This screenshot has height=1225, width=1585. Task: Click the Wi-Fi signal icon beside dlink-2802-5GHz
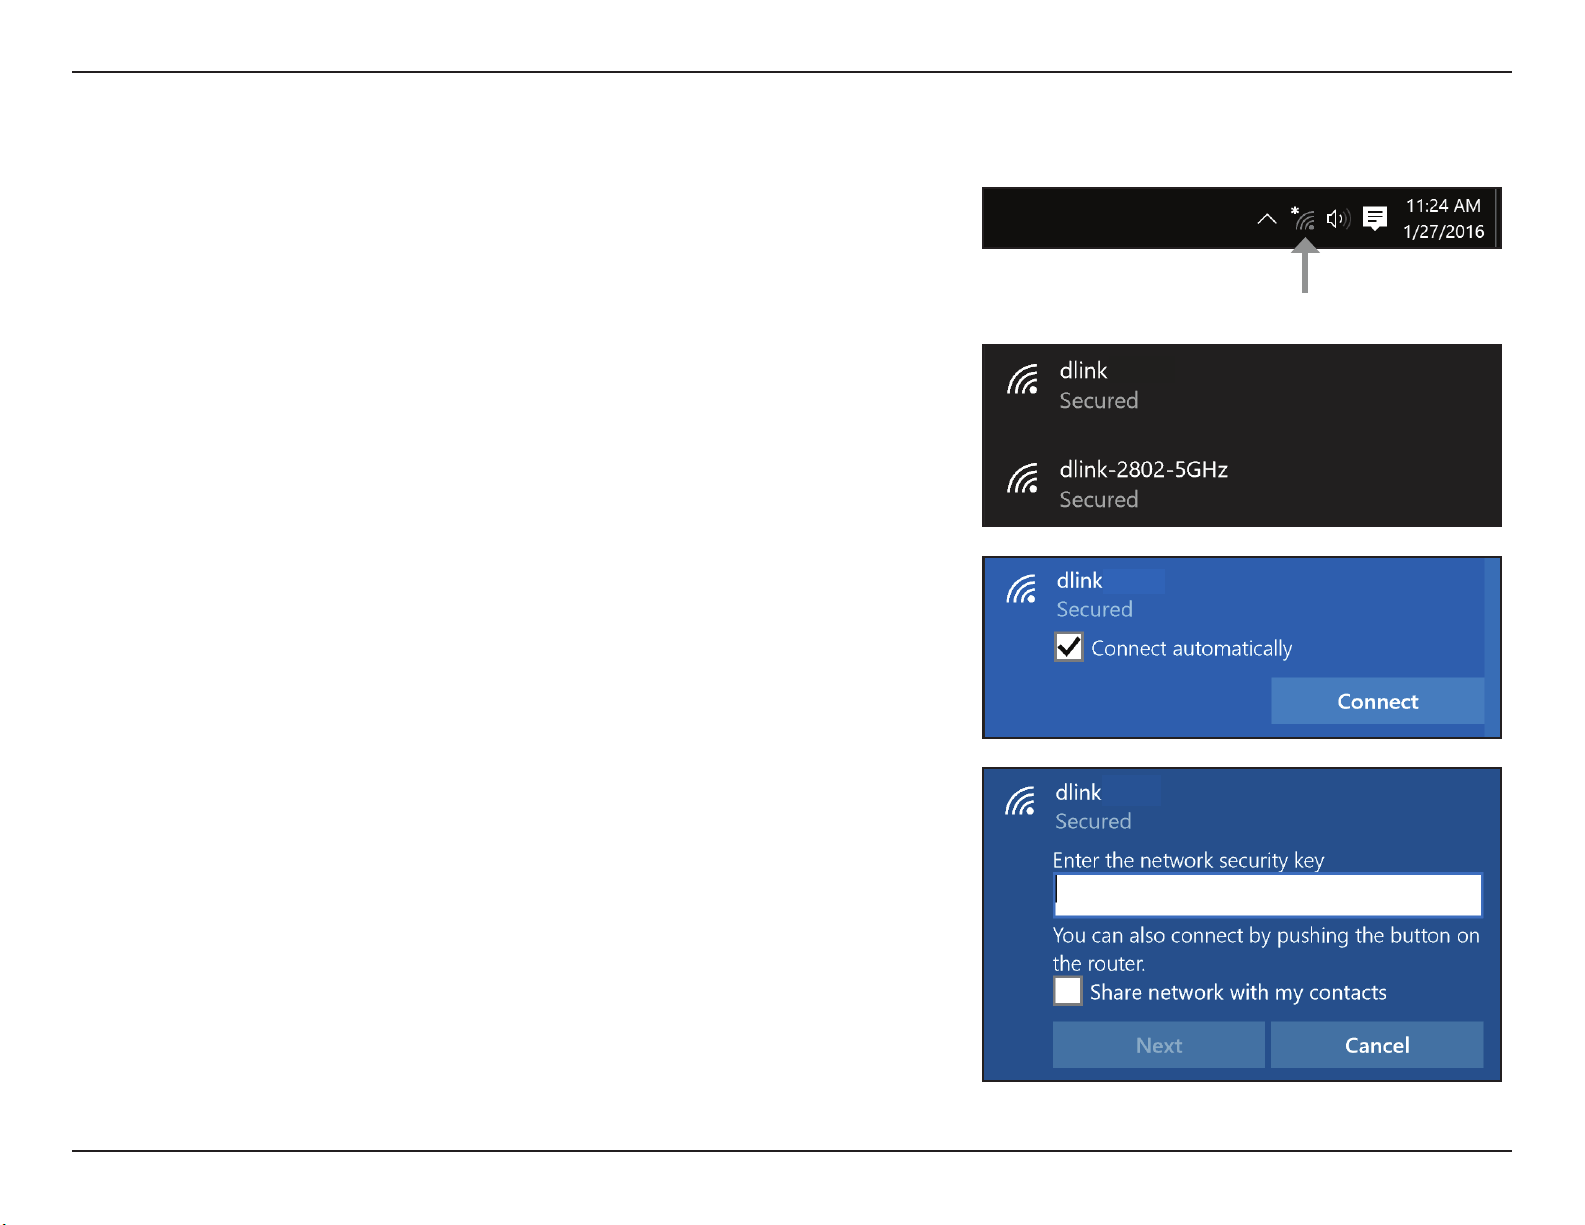point(1023,479)
